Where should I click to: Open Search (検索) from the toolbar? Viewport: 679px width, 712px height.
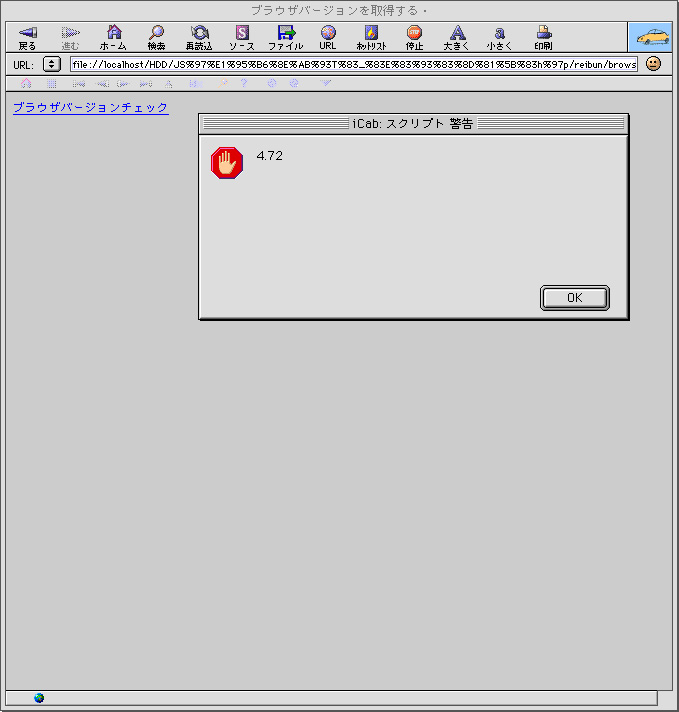coord(157,38)
